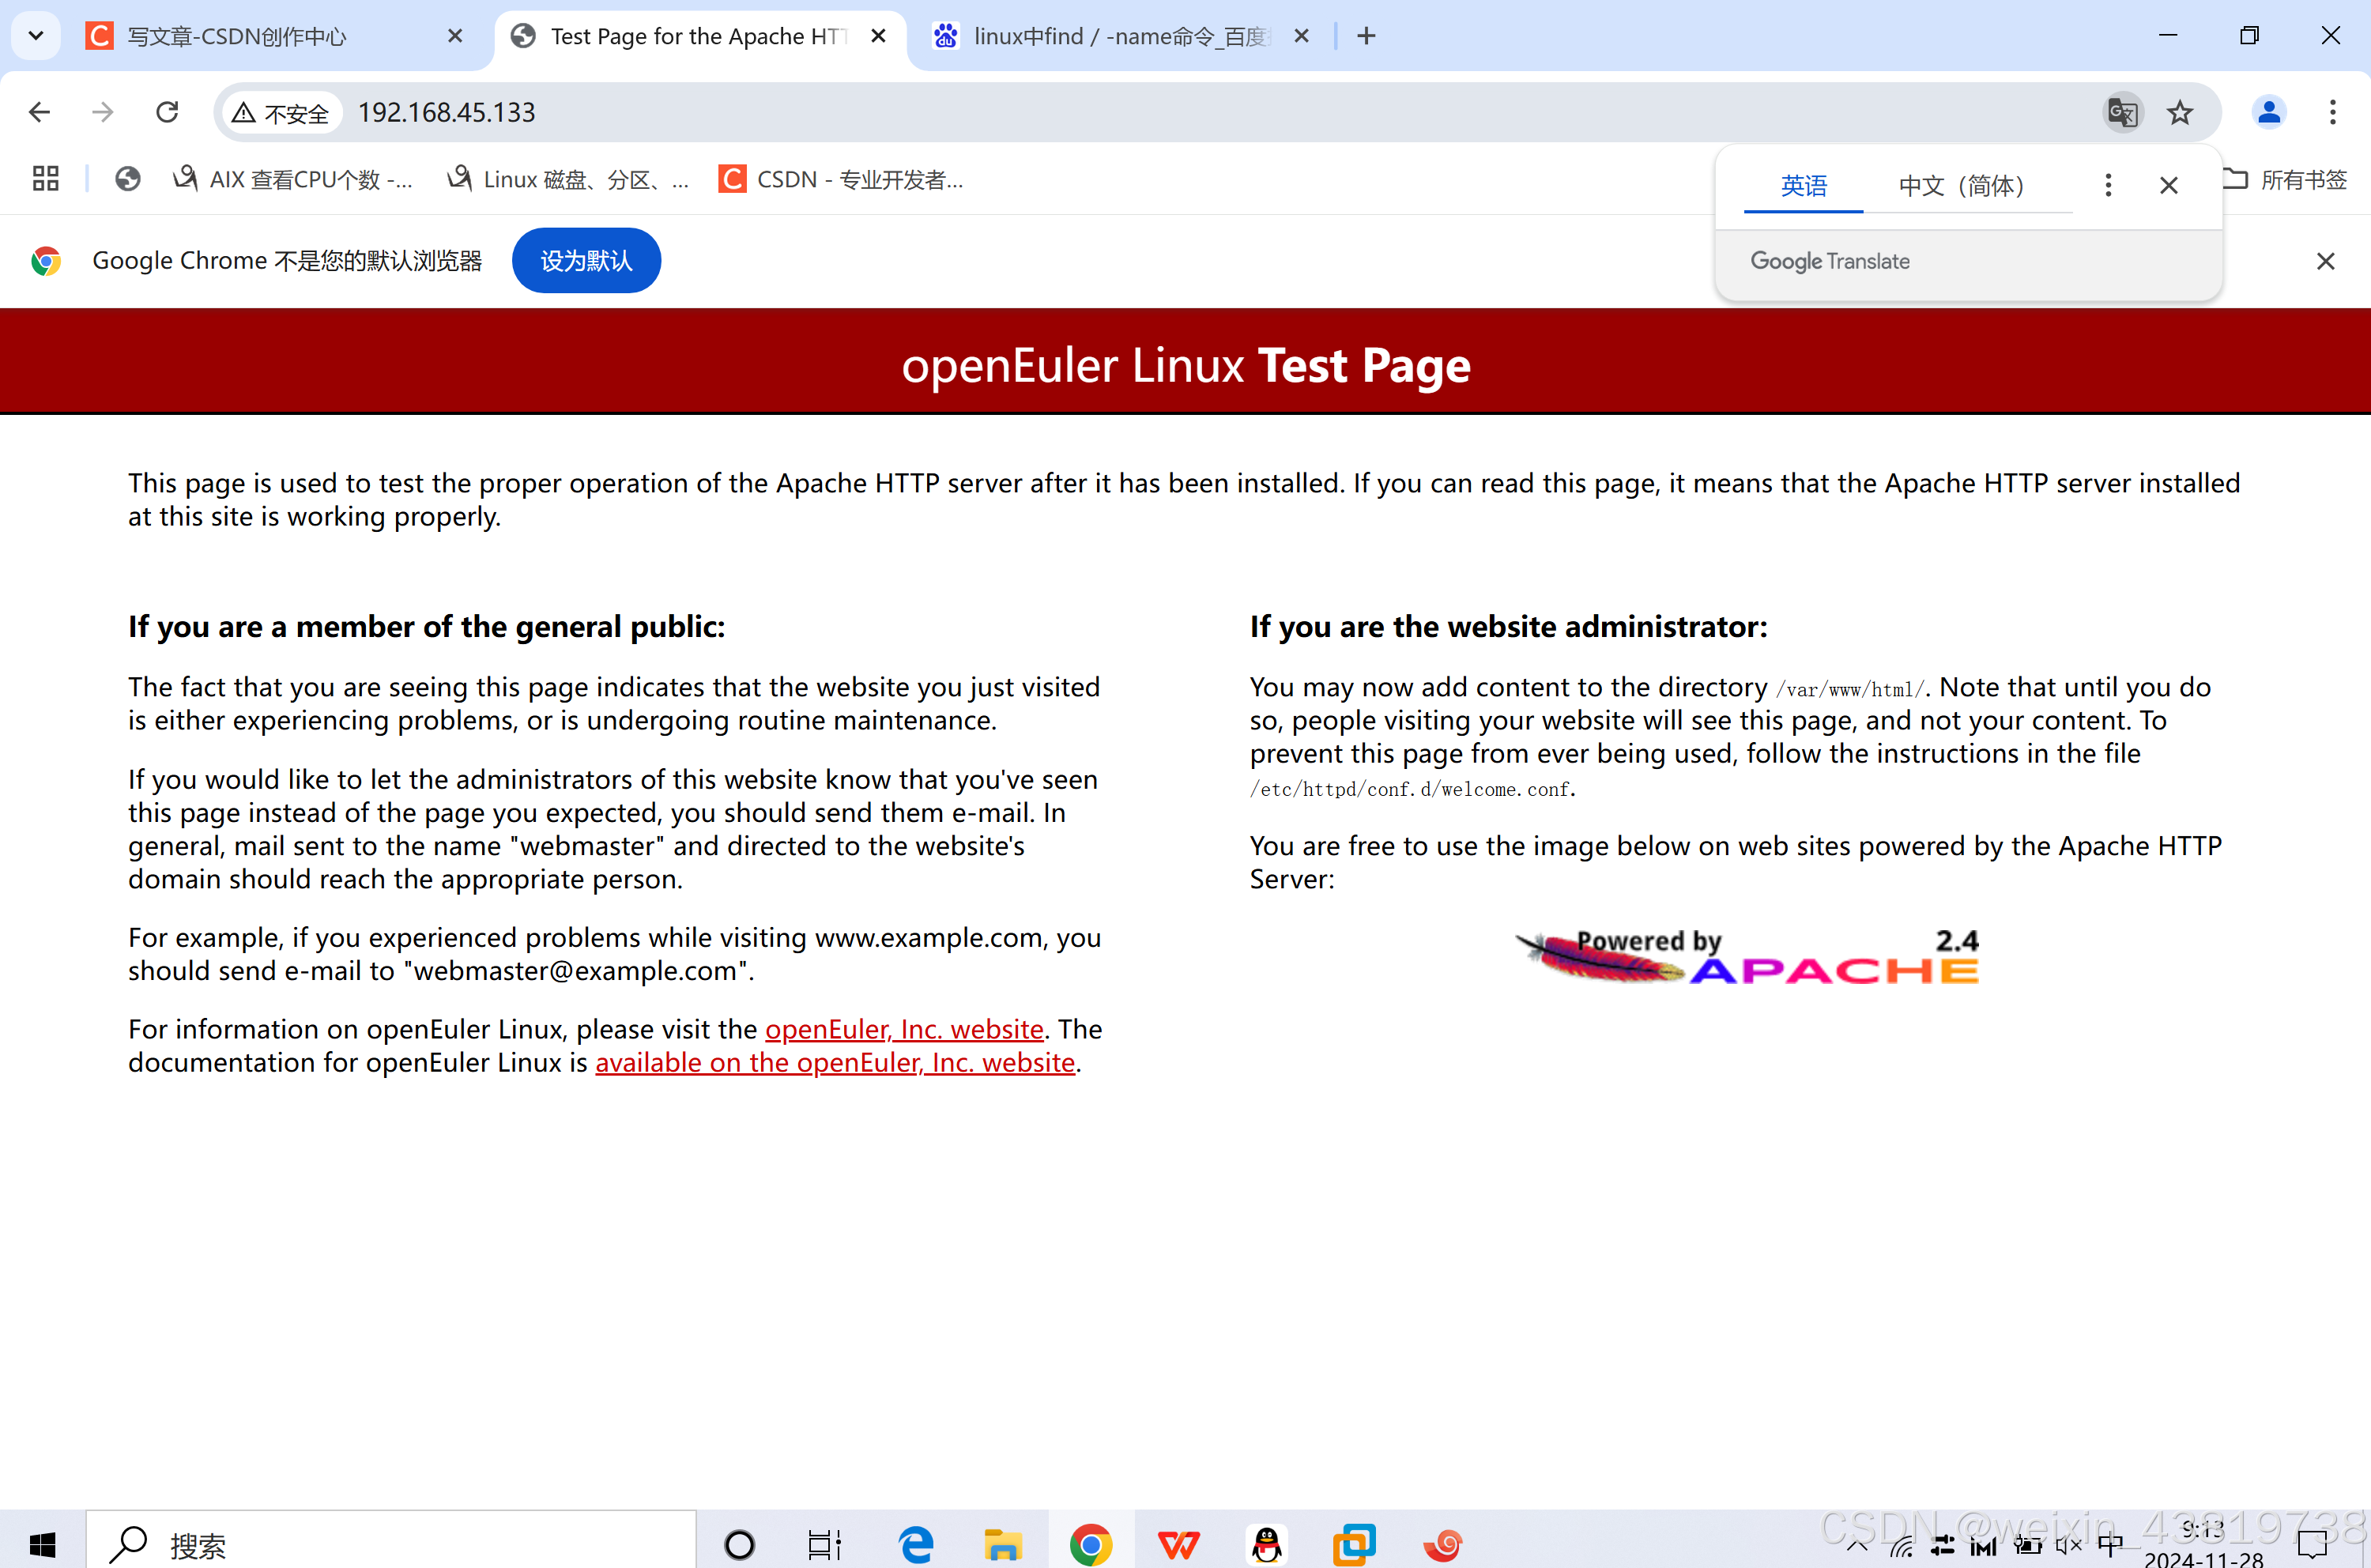Viewport: 2371px width, 1568px height.
Task: Bookmark this page with the star icon
Action: (x=2180, y=112)
